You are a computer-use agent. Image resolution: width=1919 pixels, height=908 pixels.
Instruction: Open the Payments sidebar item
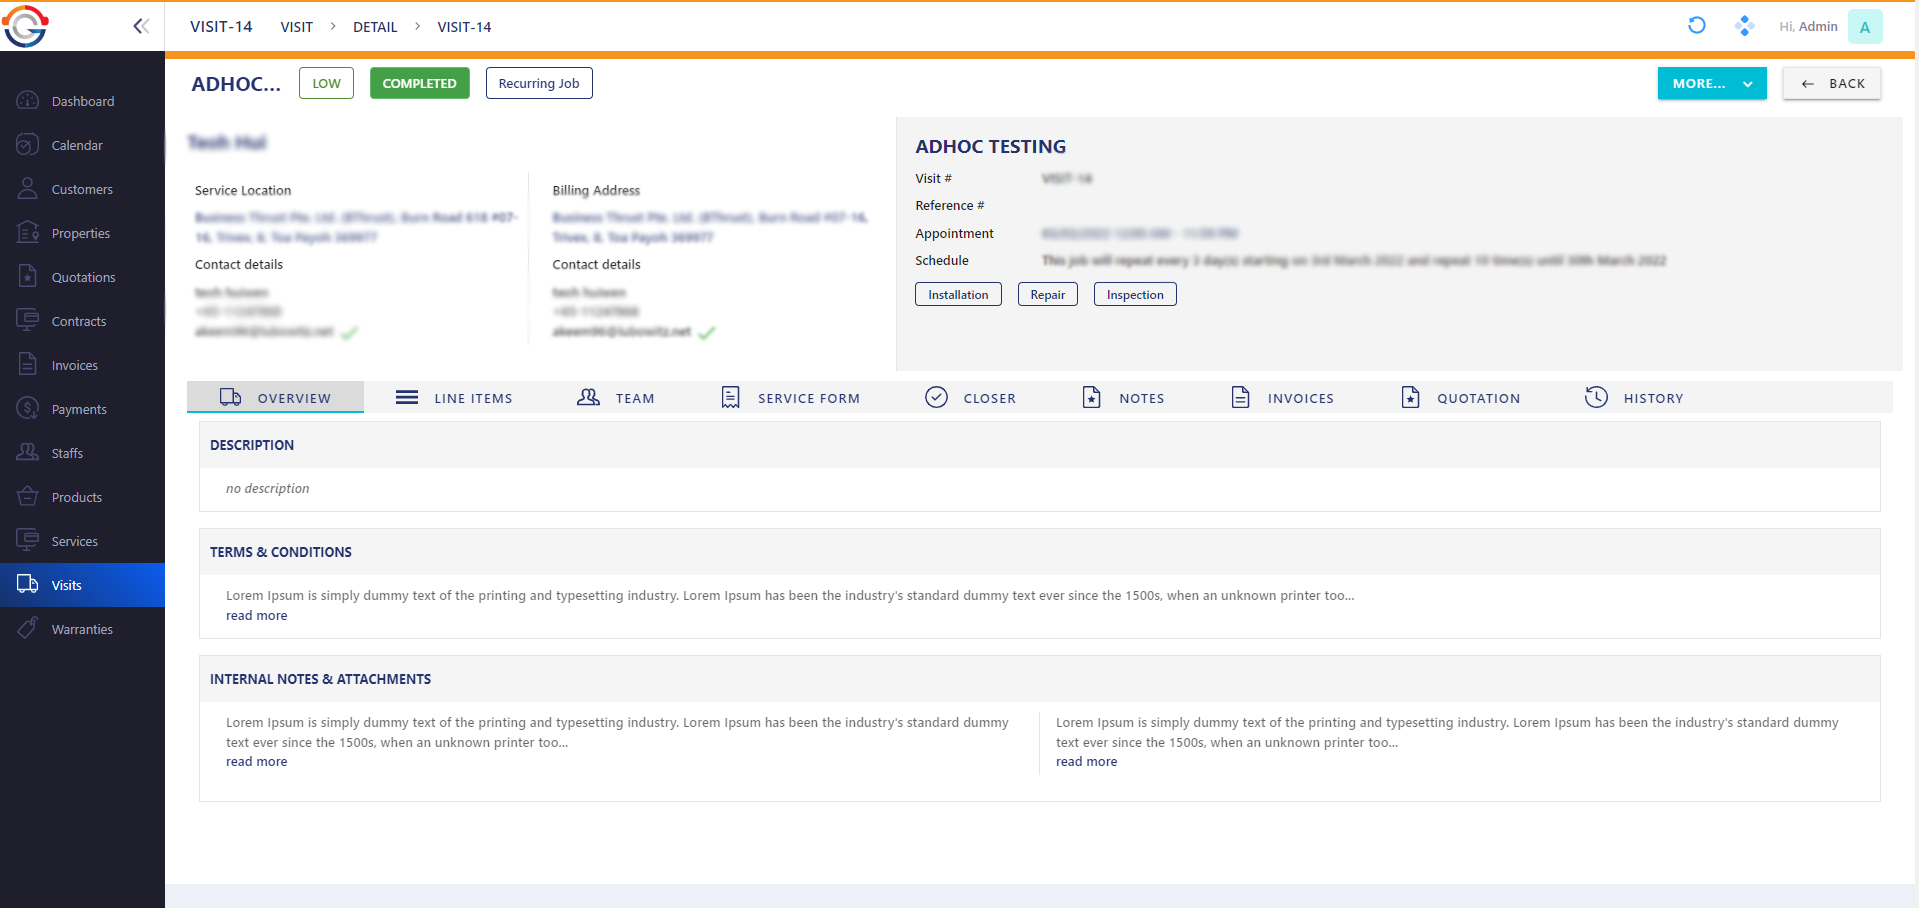[x=78, y=409]
